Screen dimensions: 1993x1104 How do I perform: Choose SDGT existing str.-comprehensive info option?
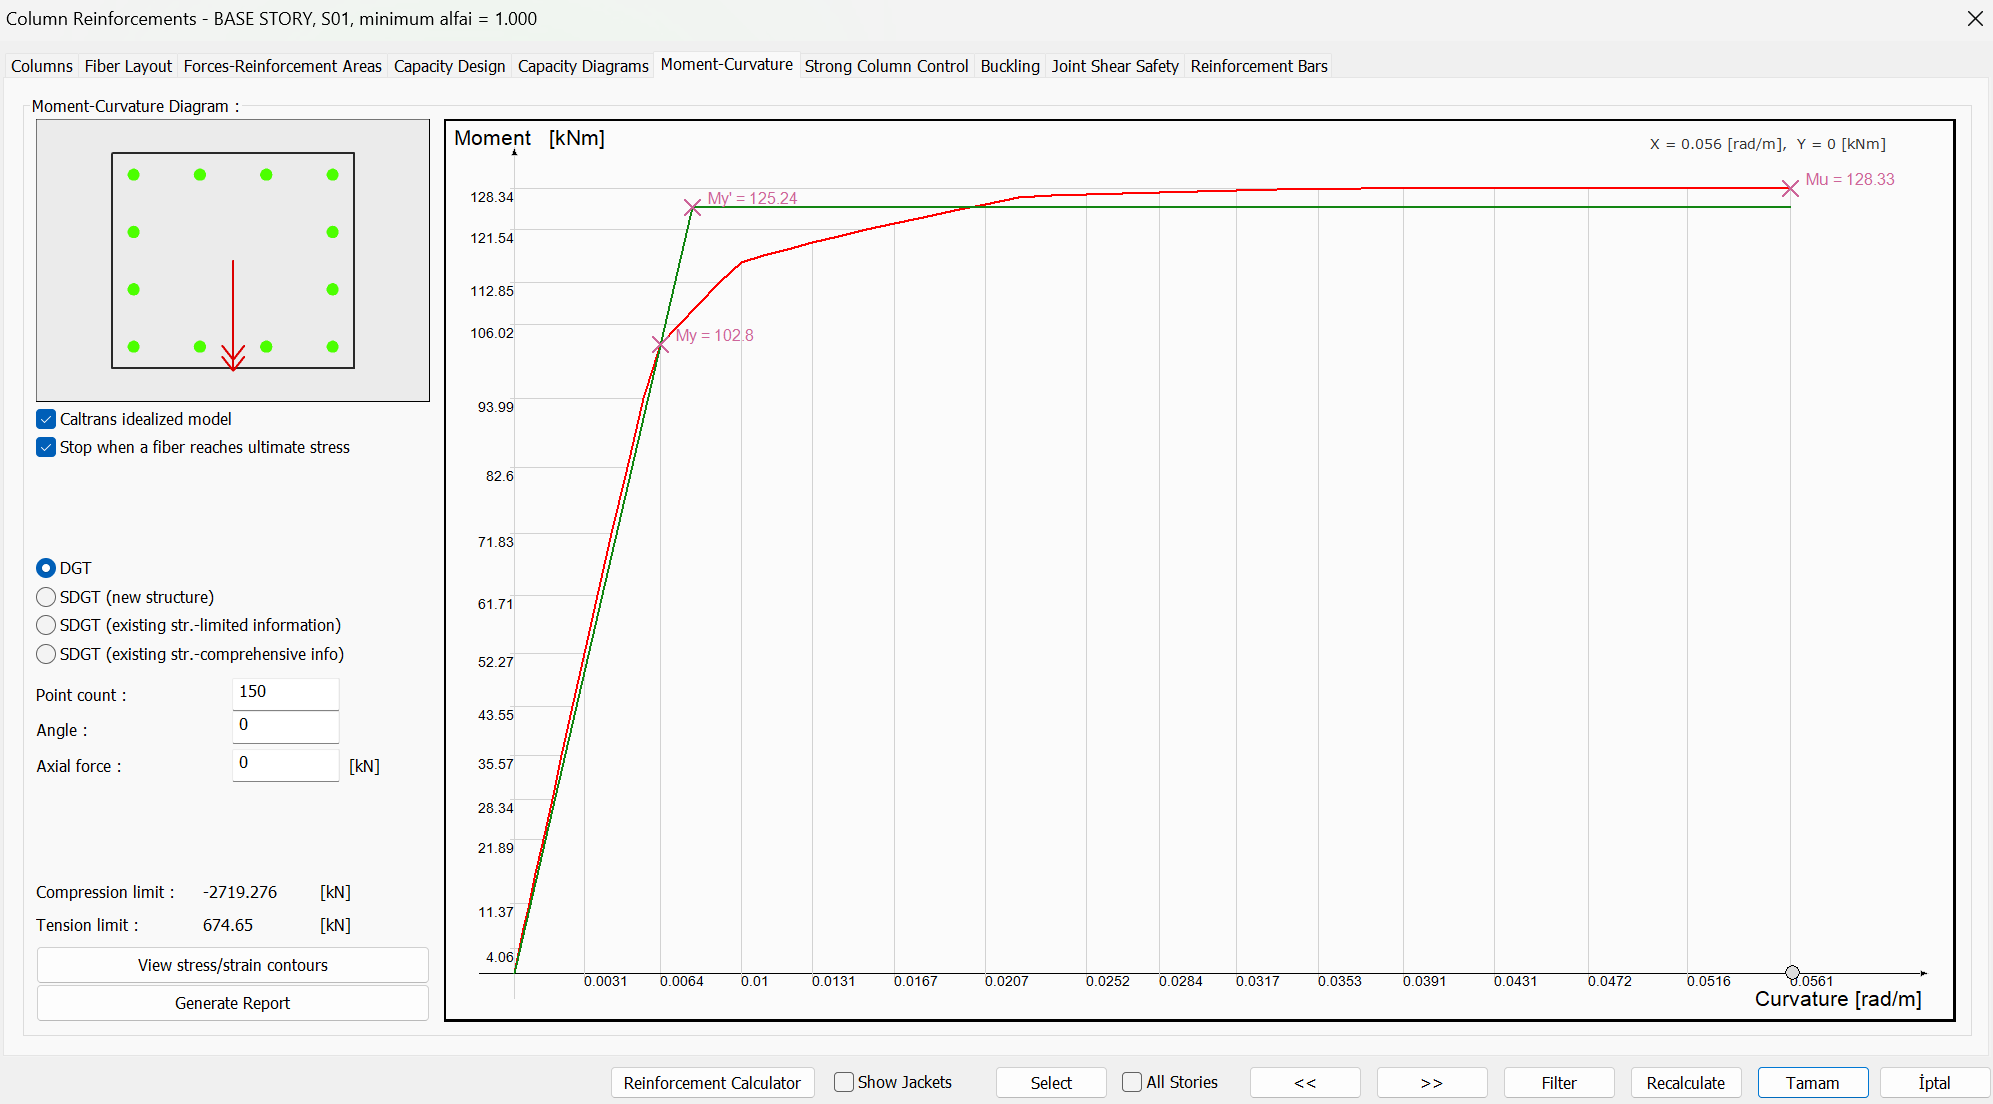tap(46, 654)
